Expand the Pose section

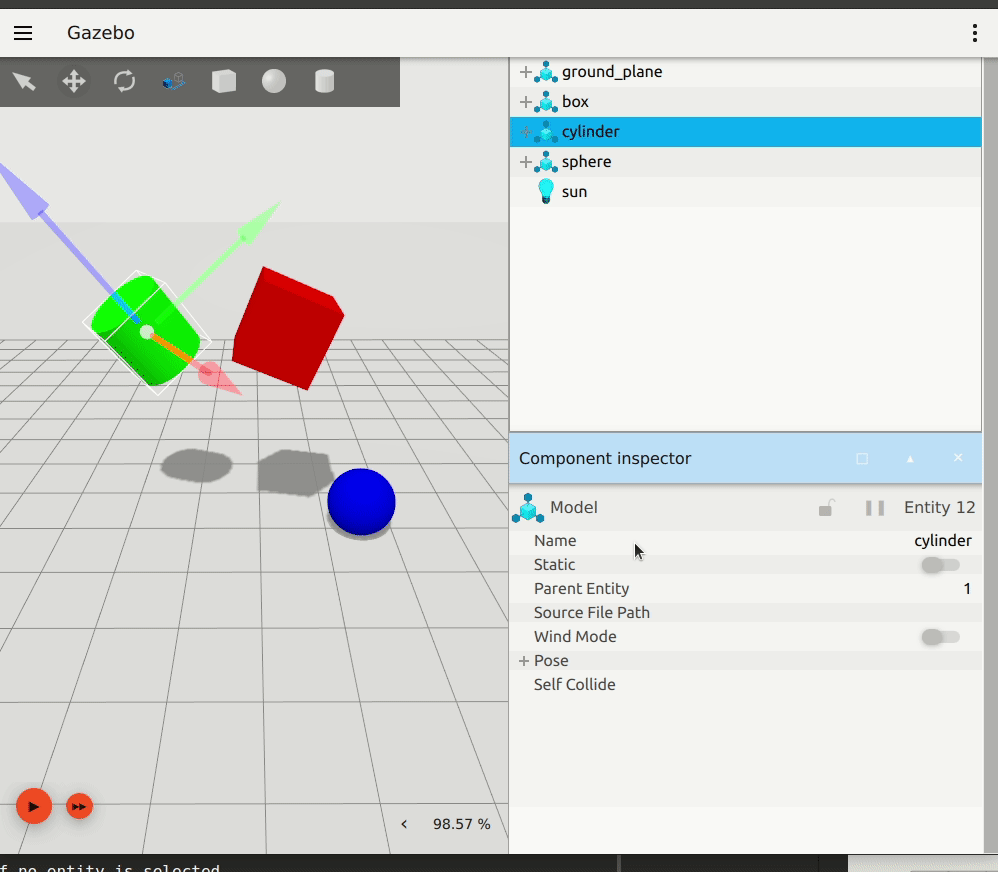click(x=524, y=661)
